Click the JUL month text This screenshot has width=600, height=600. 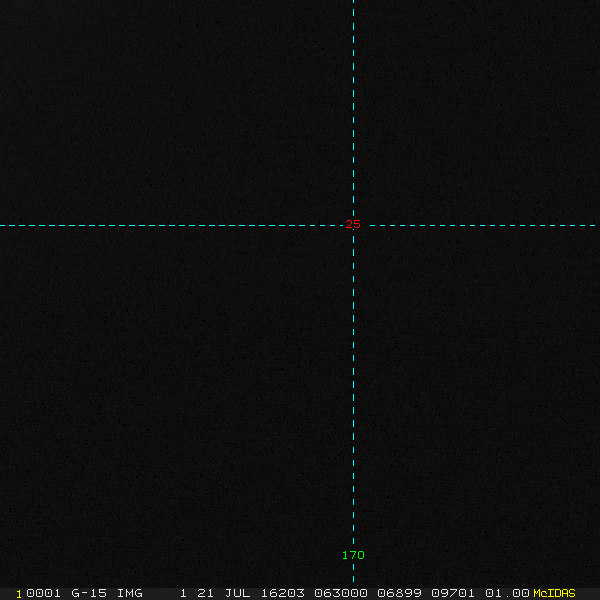237,593
